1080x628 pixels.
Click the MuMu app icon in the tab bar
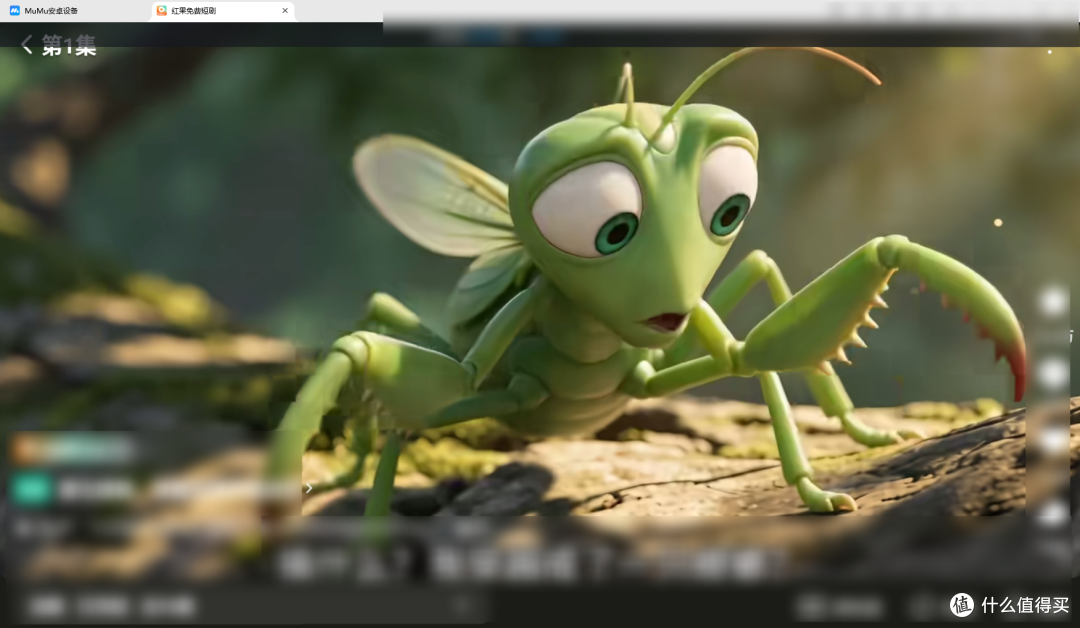click(14, 11)
